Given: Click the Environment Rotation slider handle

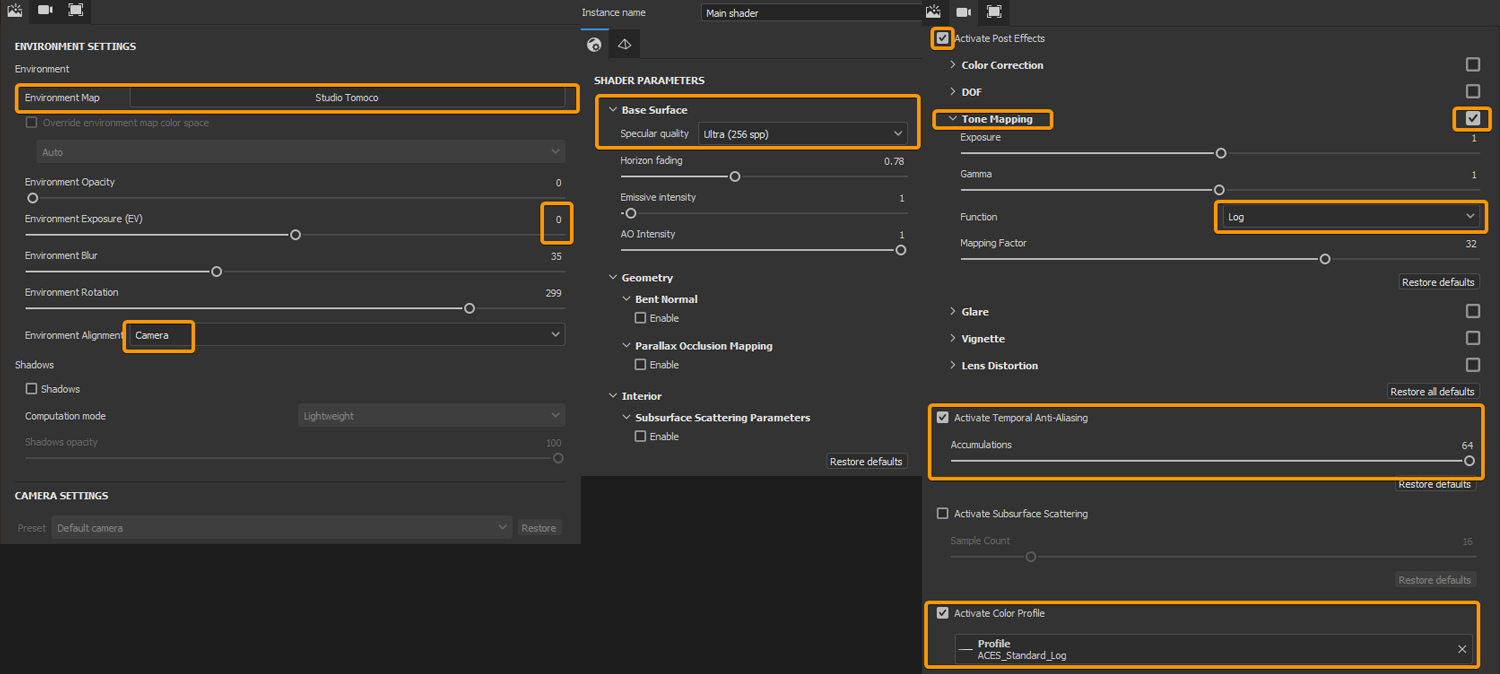Looking at the screenshot, I should (469, 309).
